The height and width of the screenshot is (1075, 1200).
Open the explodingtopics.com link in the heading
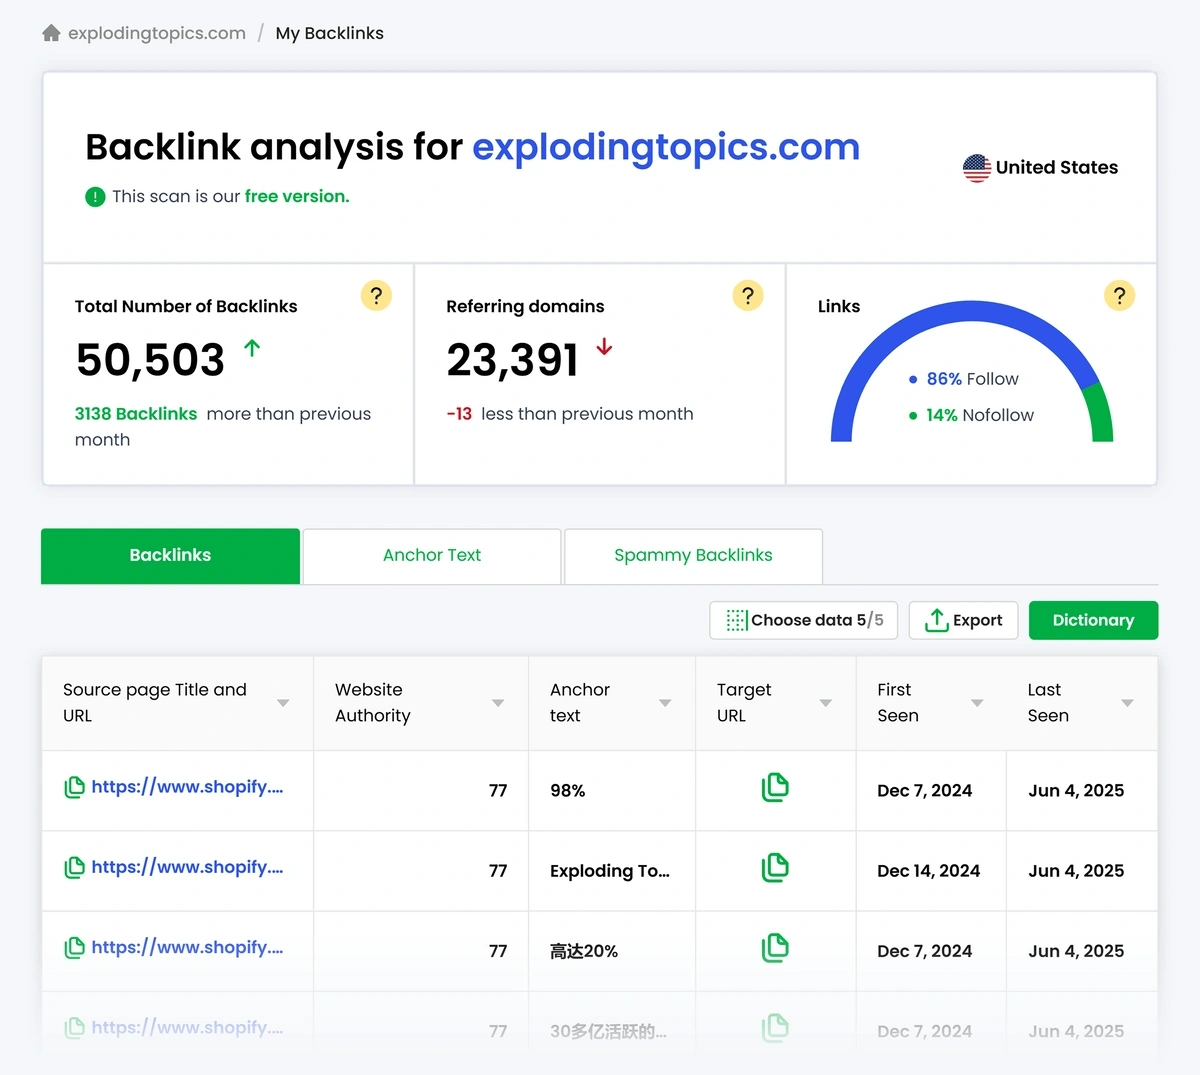pos(666,147)
